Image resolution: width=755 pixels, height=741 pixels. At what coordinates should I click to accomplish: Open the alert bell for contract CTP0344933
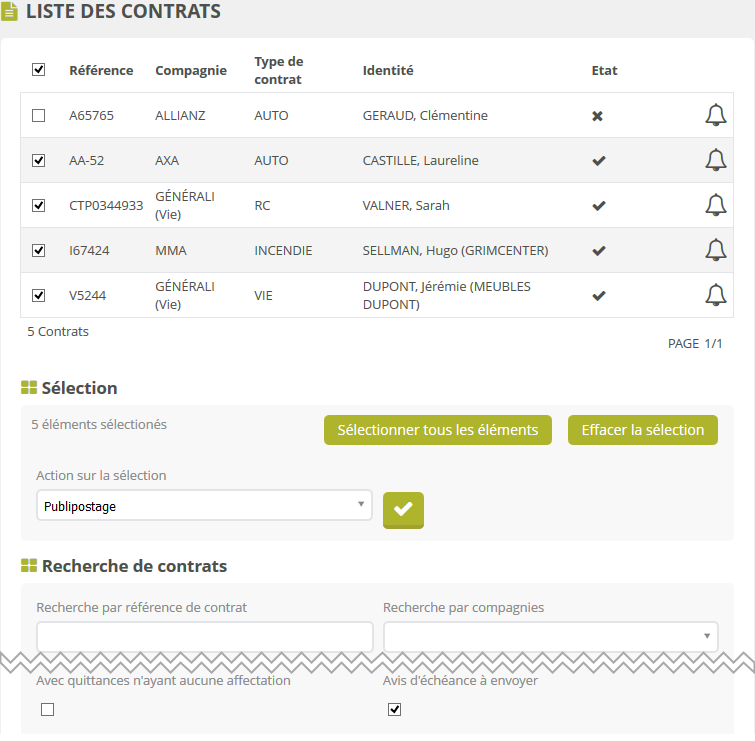coord(715,205)
